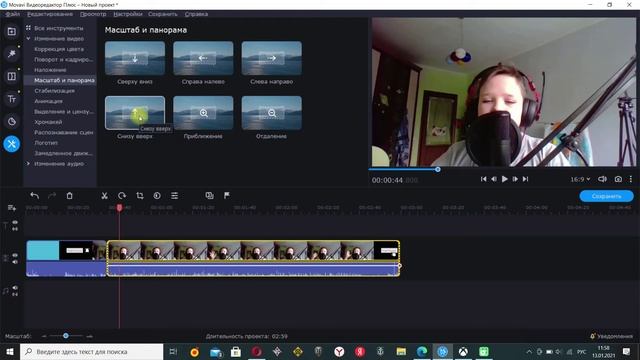Split clip with the scissors icon
640x360 pixels.
[x=104, y=196]
